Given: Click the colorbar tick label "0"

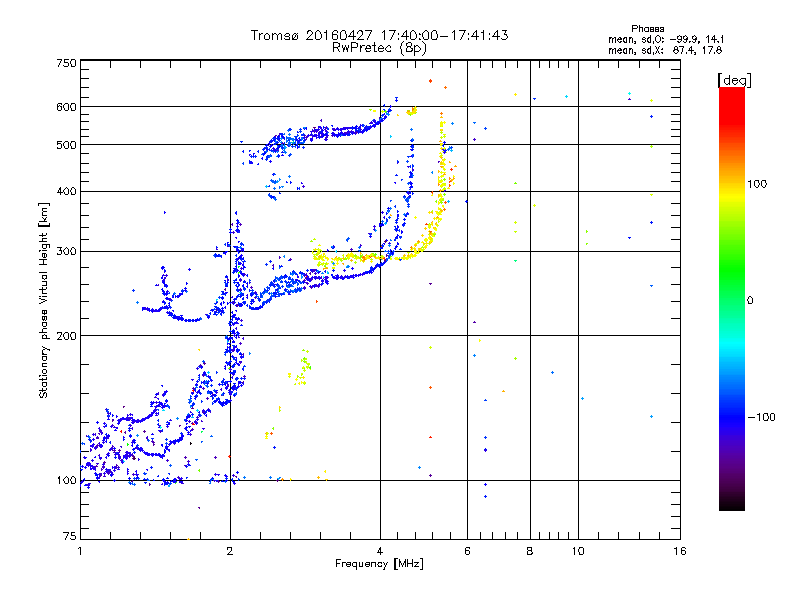Looking at the screenshot, I should (750, 301).
